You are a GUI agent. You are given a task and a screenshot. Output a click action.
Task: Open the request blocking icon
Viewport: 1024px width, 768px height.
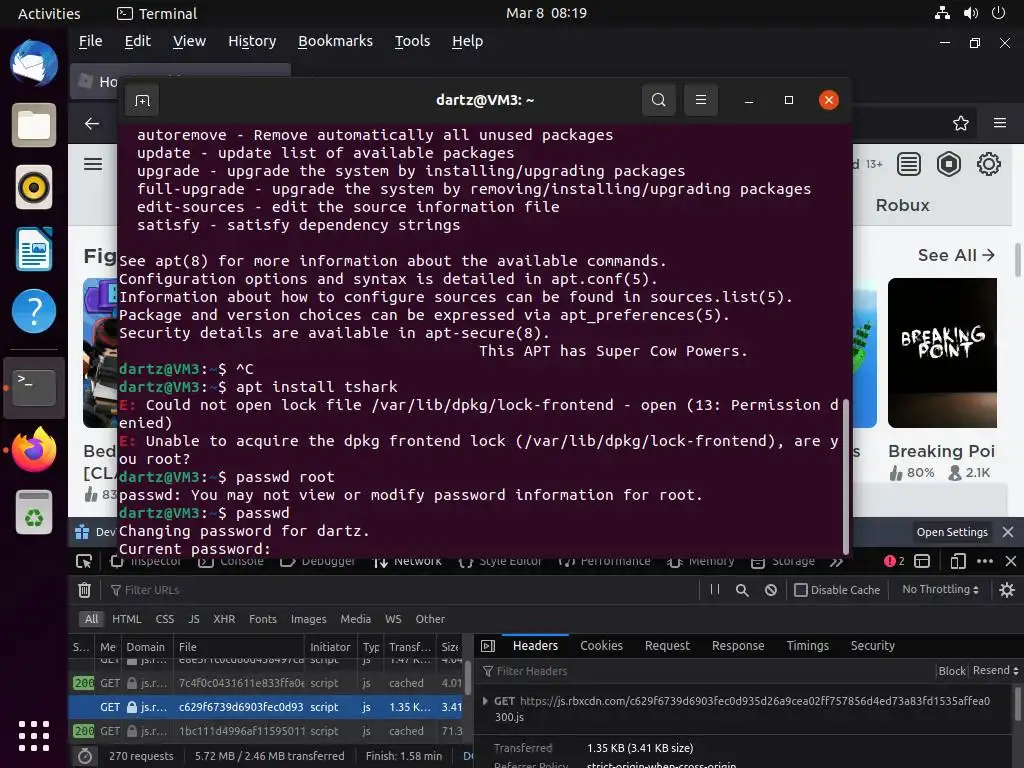click(x=771, y=590)
